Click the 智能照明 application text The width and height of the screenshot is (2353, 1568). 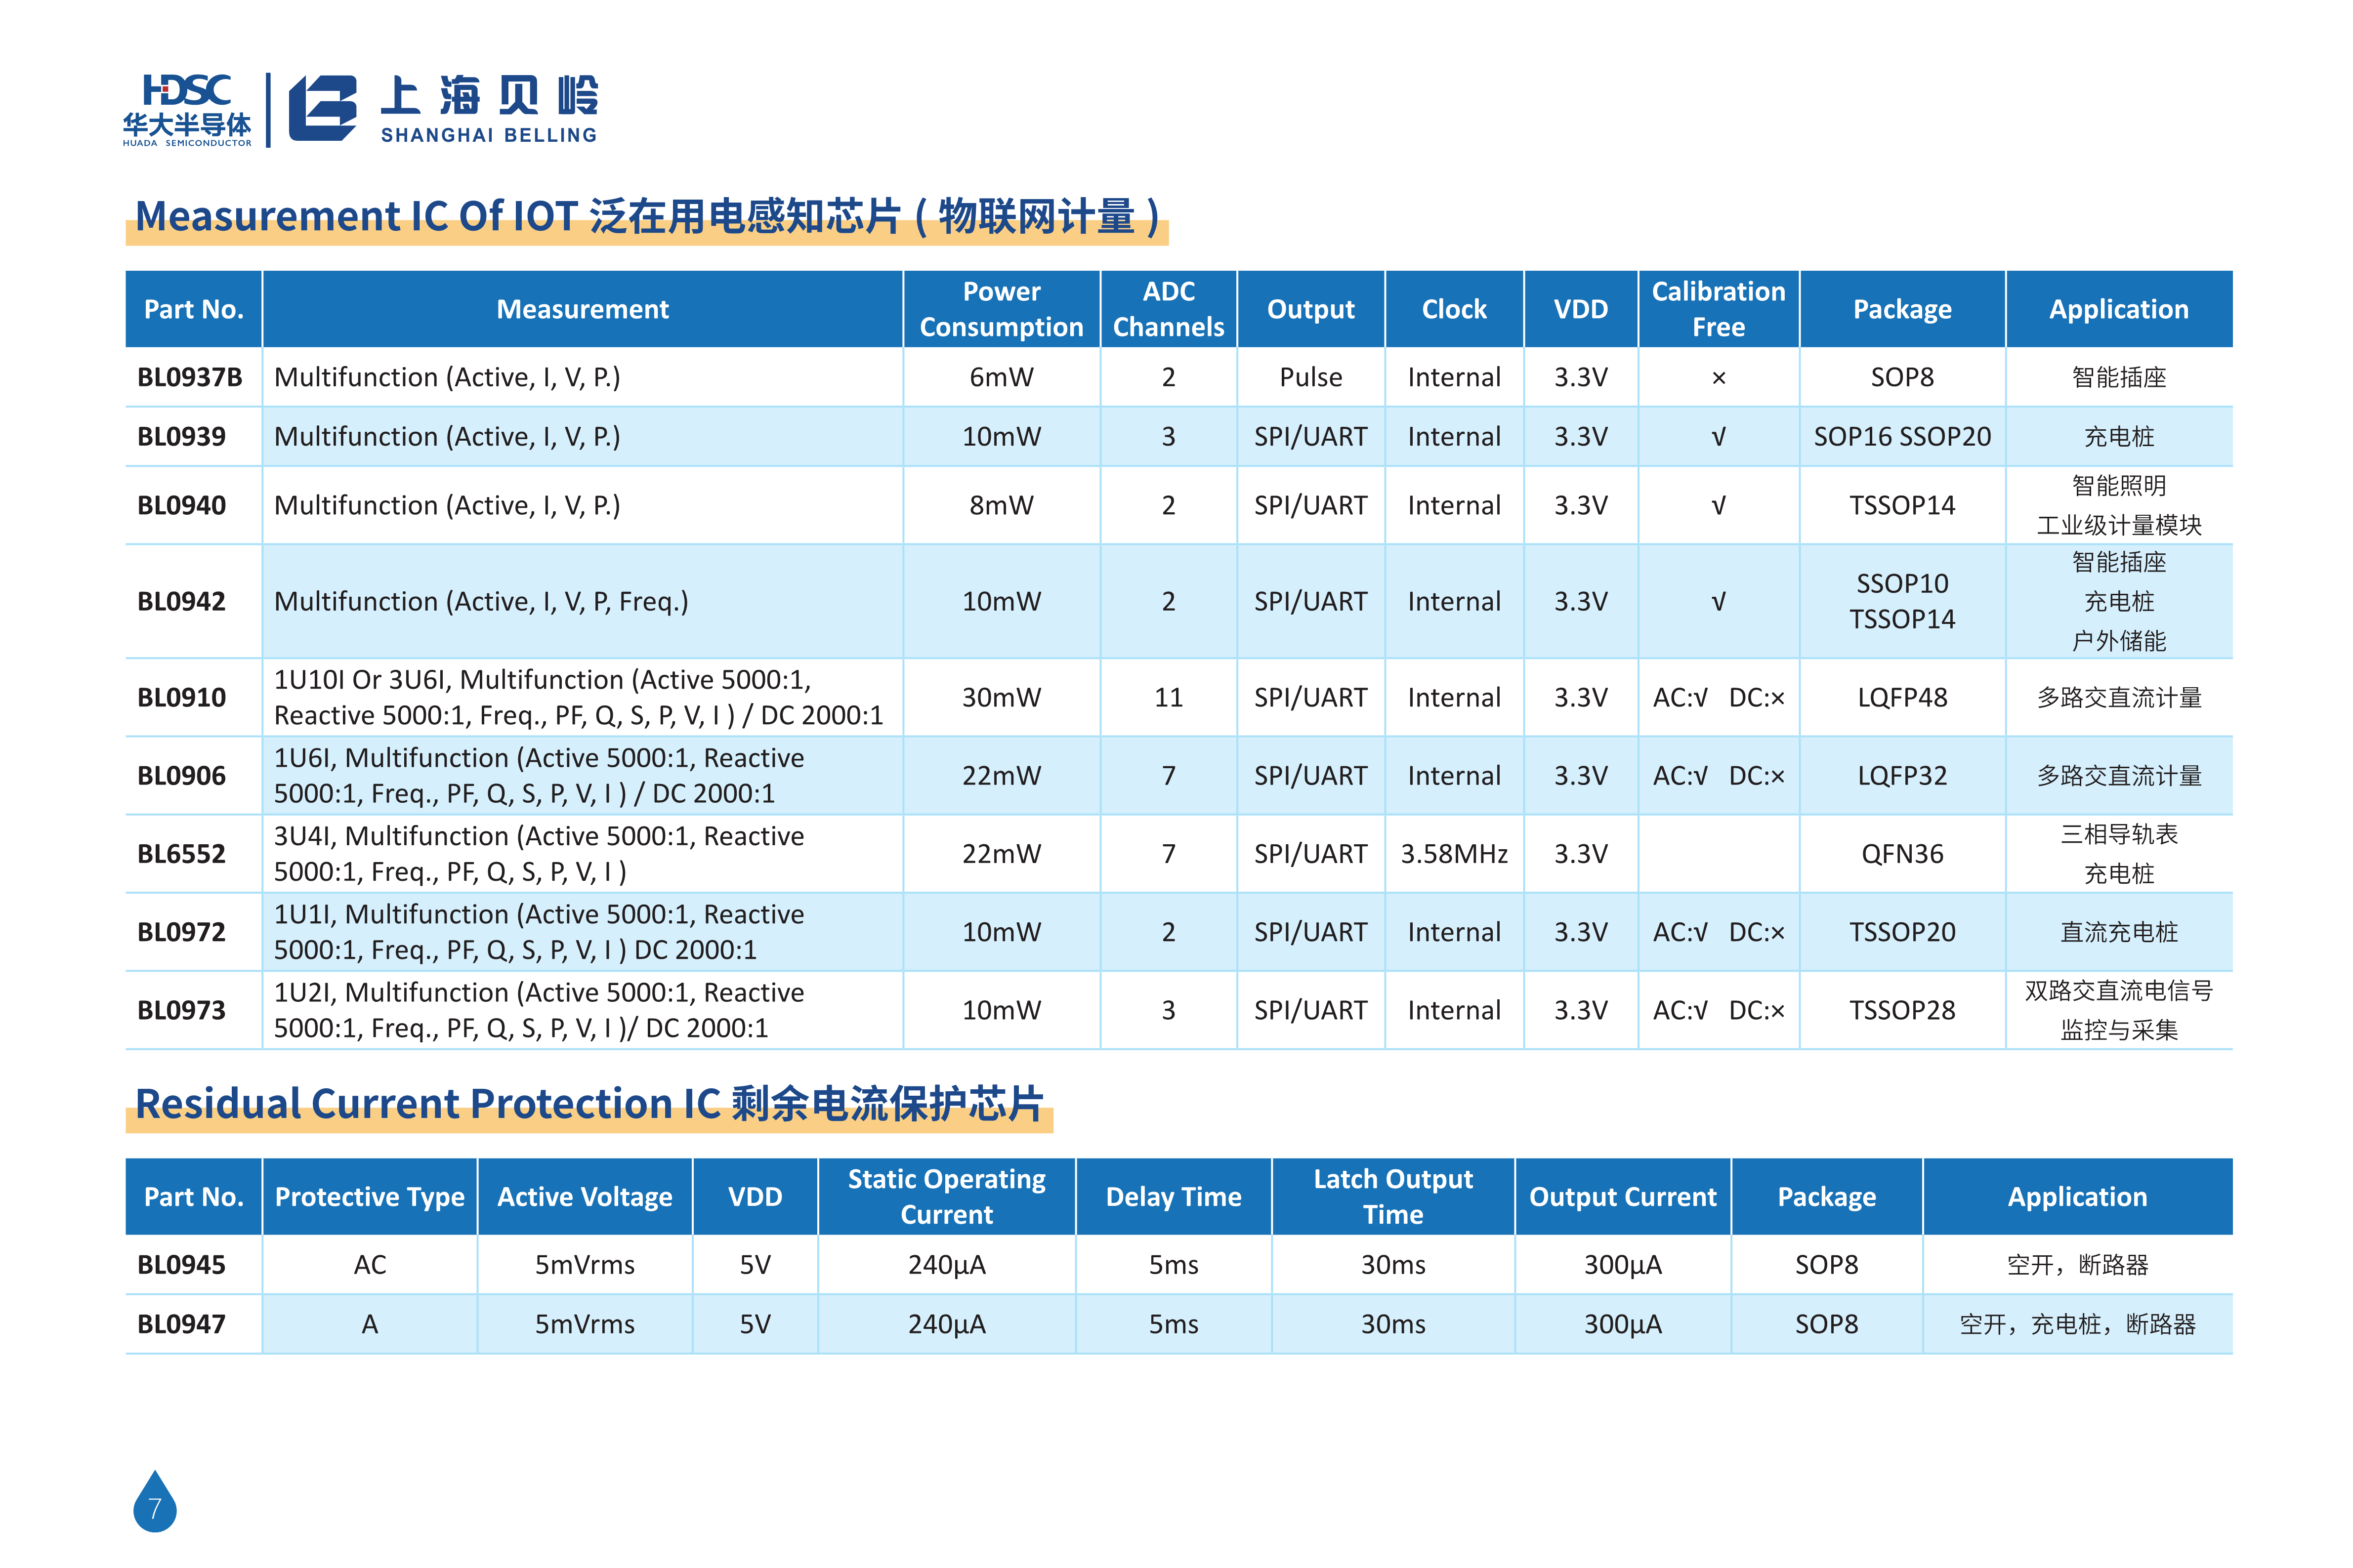pyautogui.click(x=2118, y=485)
